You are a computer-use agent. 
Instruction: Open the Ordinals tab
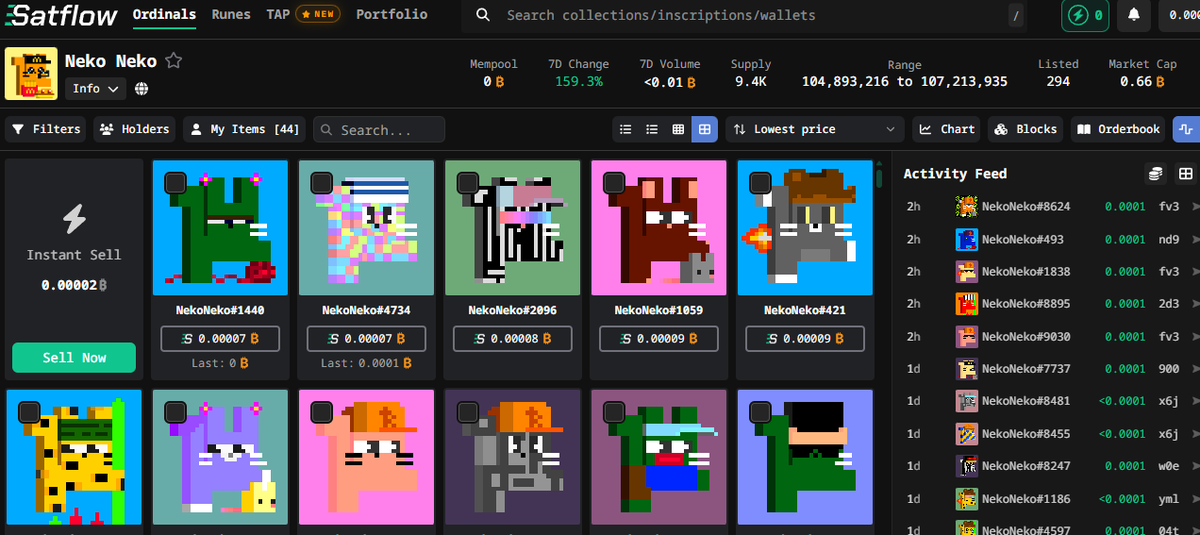tap(164, 15)
